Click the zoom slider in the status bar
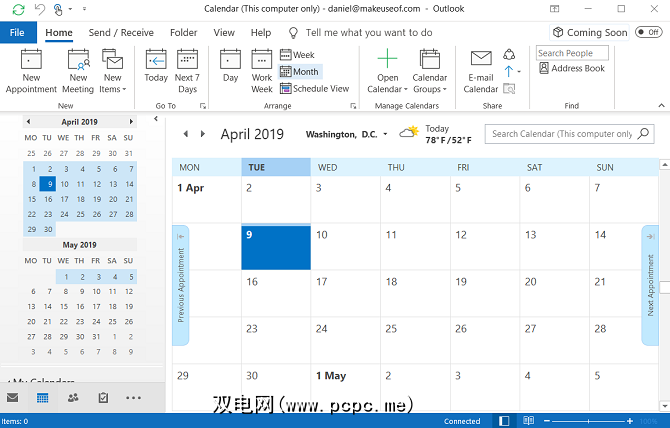This screenshot has width=670, height=428. (x=588, y=421)
